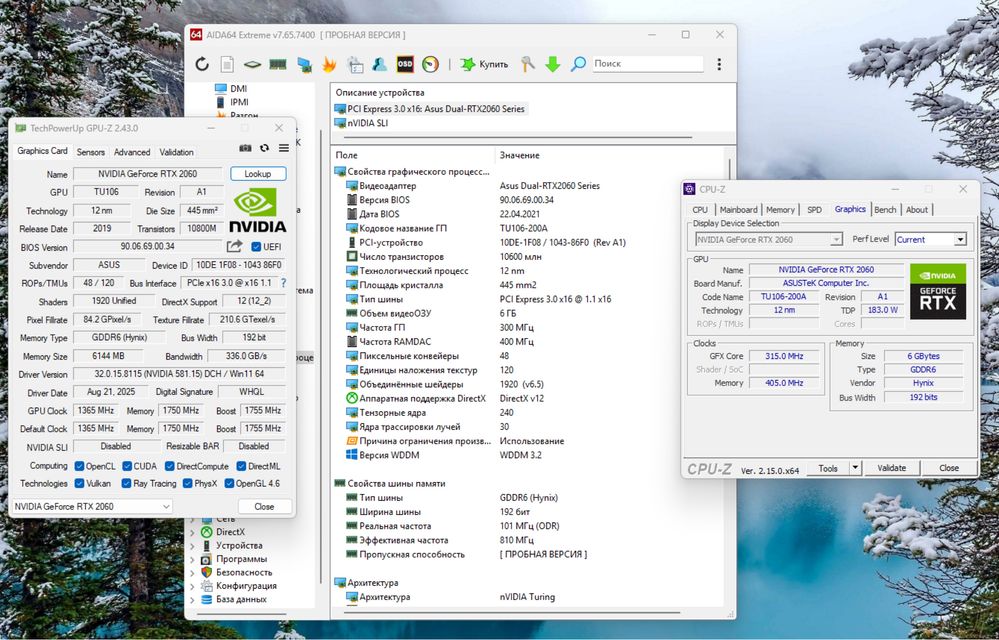999x640 pixels.
Task: Toggle the DirectCompute checkbox in GPU-Z
Action: pyautogui.click(x=169, y=466)
